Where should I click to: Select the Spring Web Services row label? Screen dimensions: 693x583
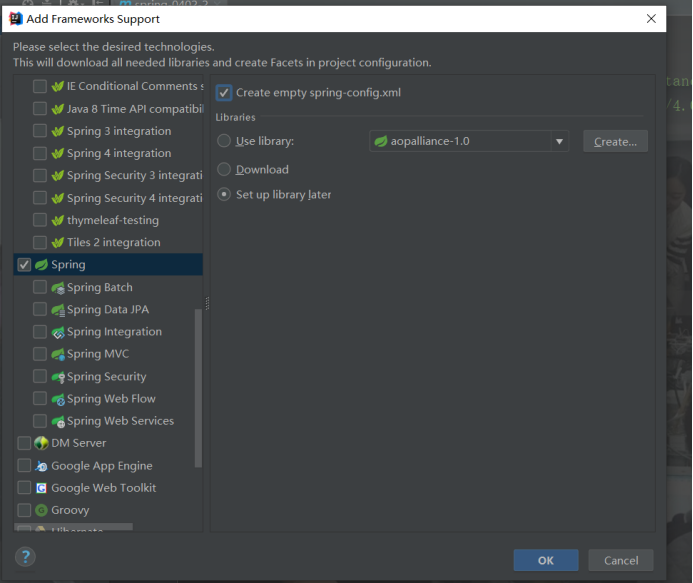point(120,421)
